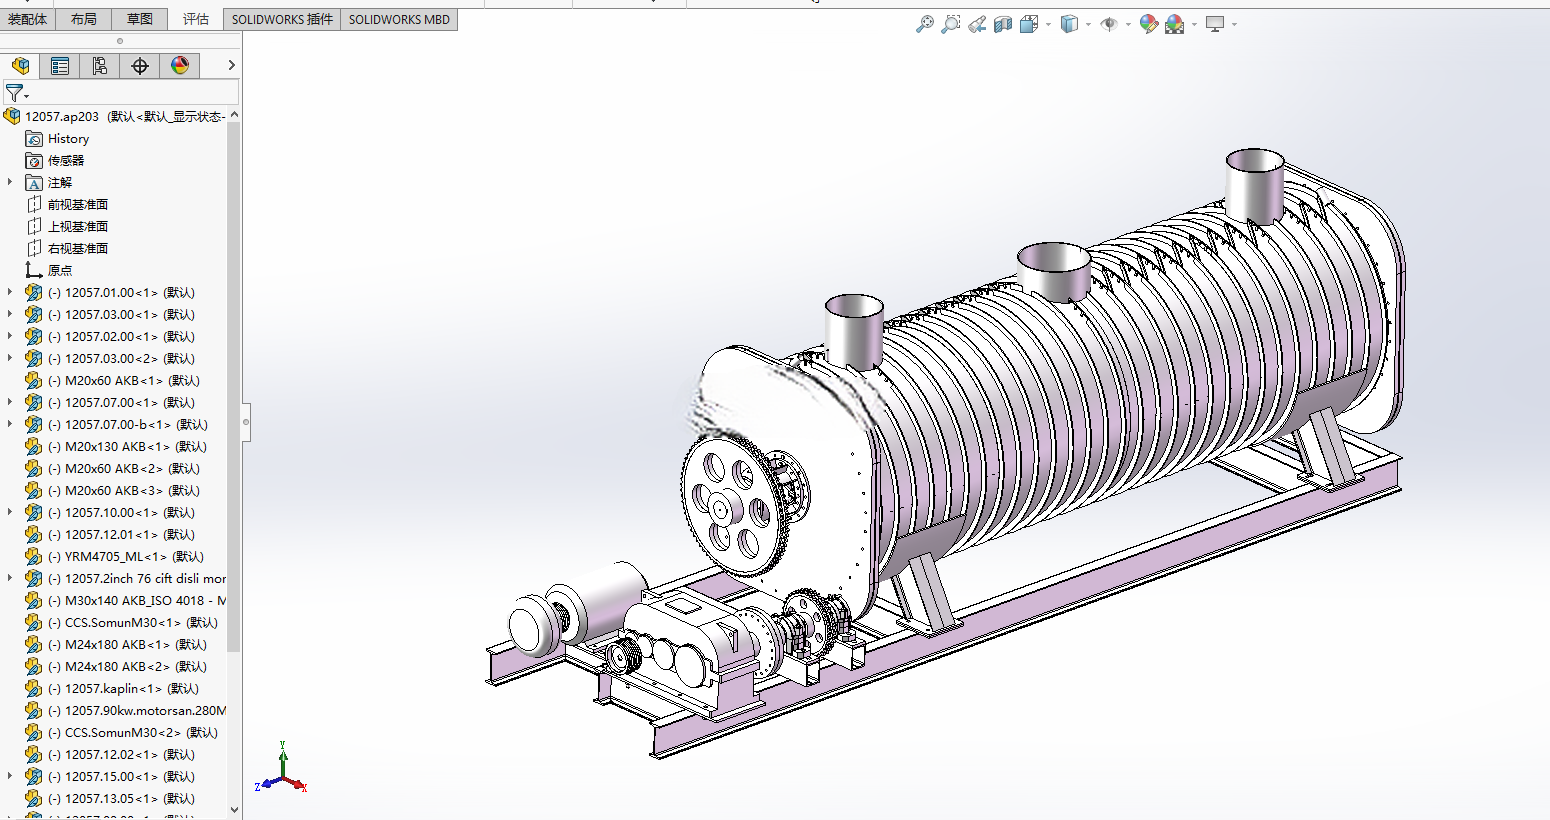Open the PropertyManager tab
The width and height of the screenshot is (1550, 820).
(x=60, y=66)
